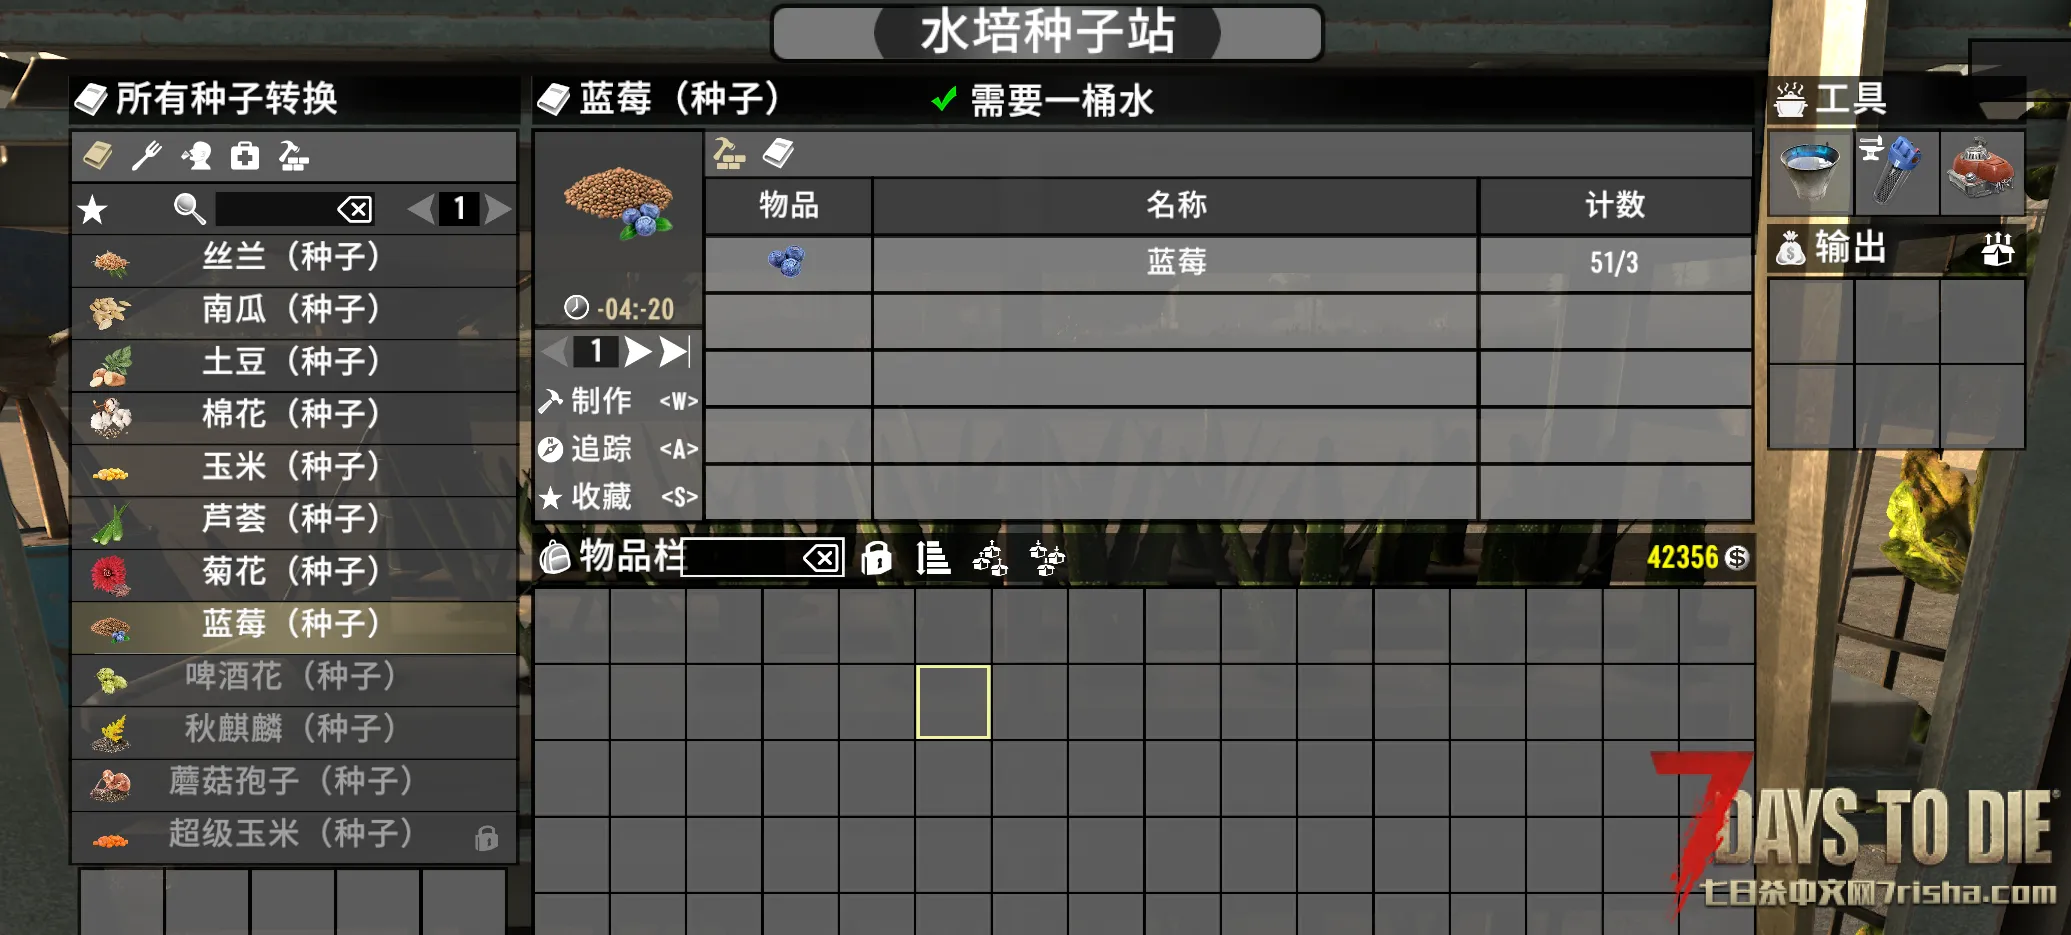This screenshot has height=935, width=2071.
Task: Select the wrench tools category filter
Action: (x=147, y=156)
